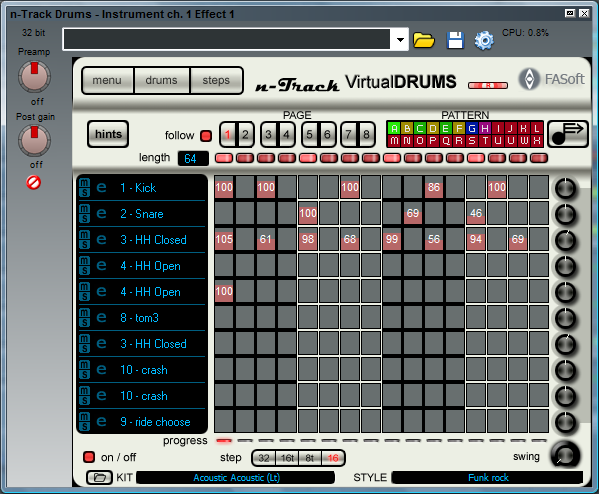This screenshot has height=494, width=599.
Task: Set step resolution to 16t
Action: pyautogui.click(x=287, y=458)
